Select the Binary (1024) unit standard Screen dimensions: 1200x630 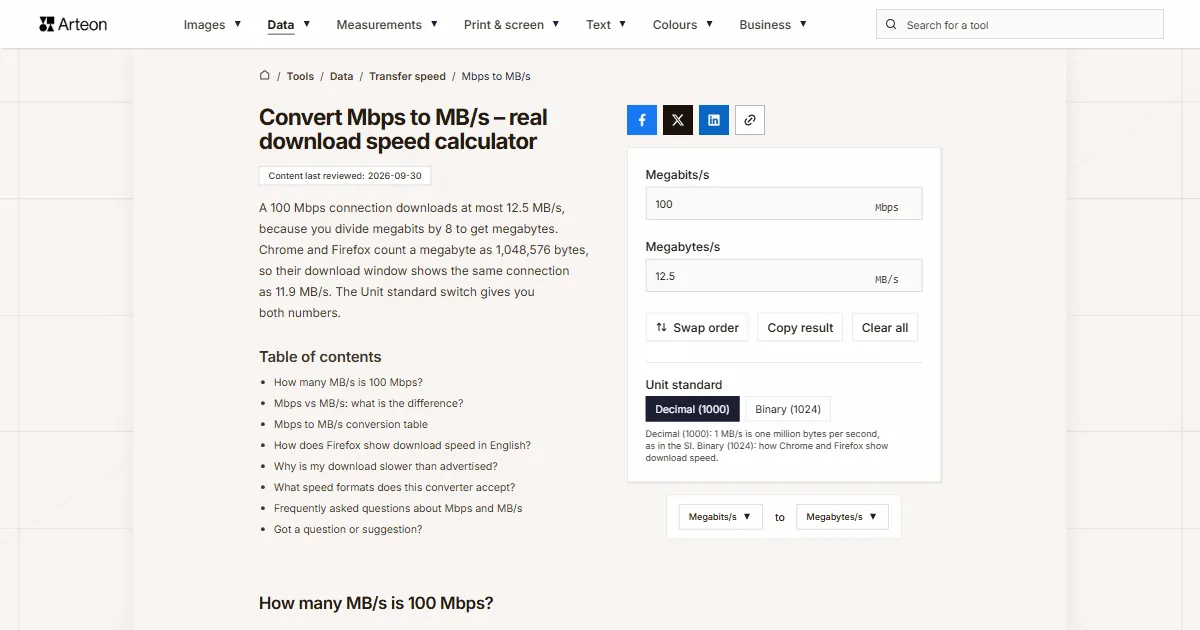(x=788, y=409)
